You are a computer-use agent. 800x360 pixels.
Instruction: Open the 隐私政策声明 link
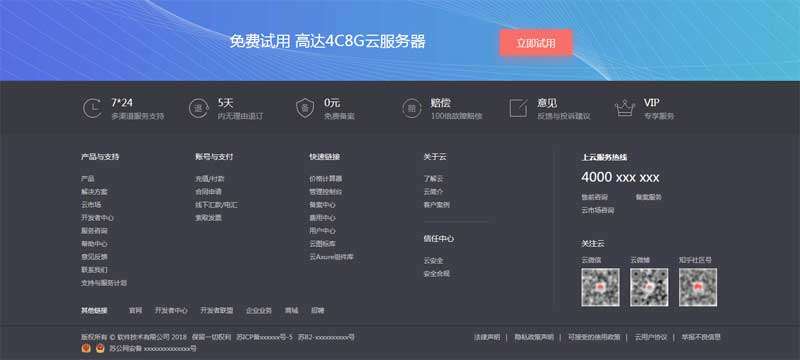(534, 337)
